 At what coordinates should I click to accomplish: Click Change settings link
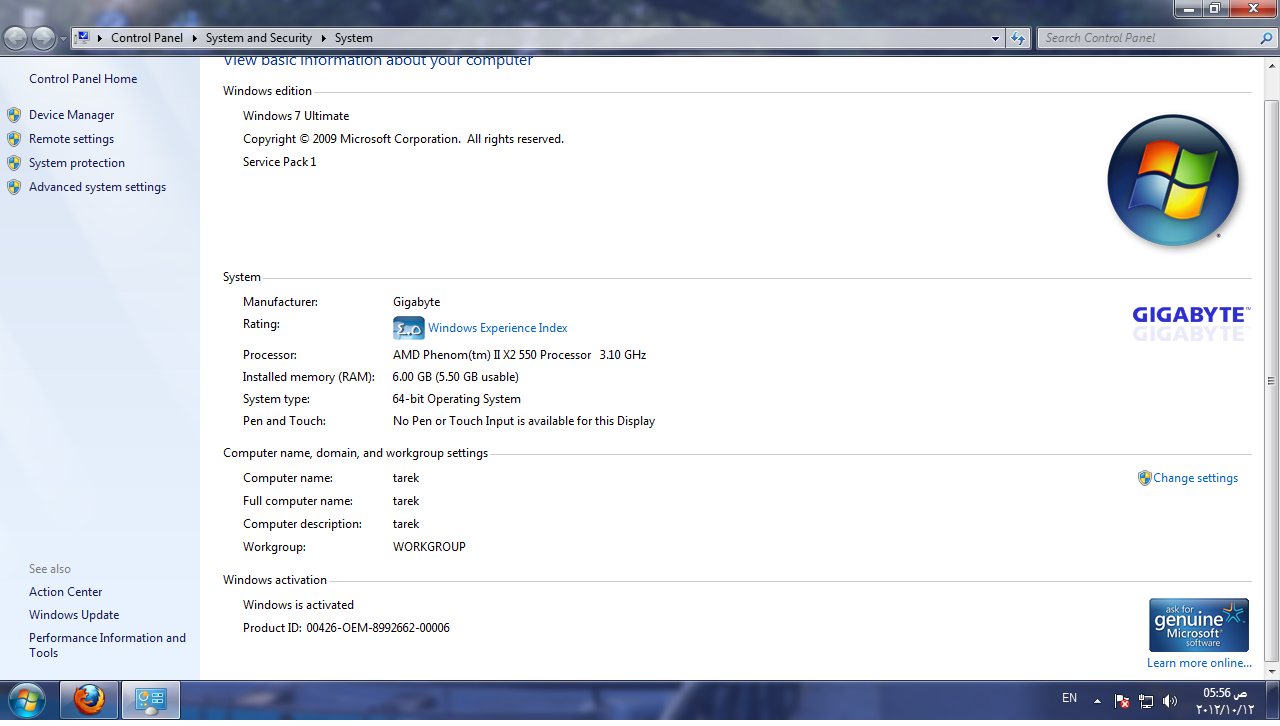(x=1195, y=478)
